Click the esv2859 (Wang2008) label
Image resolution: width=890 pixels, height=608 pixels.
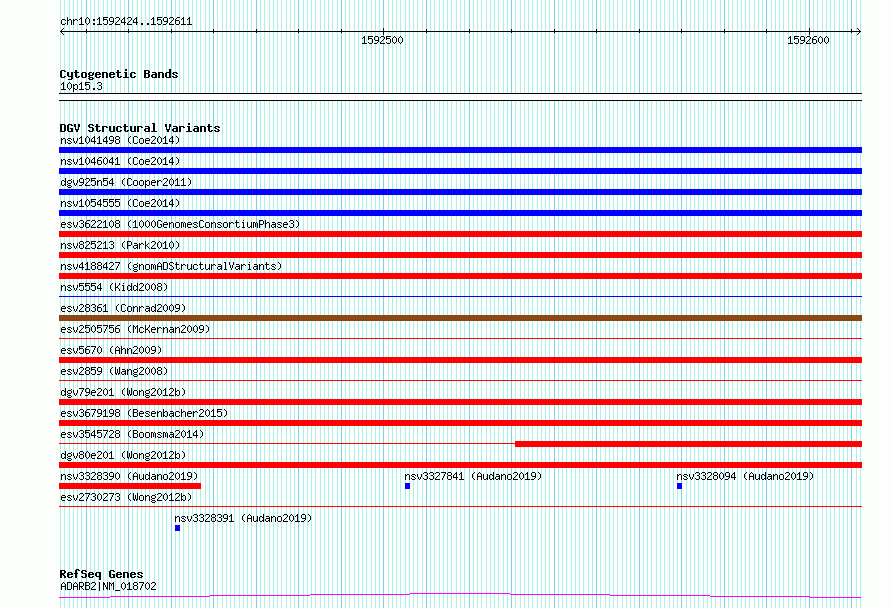pos(114,371)
